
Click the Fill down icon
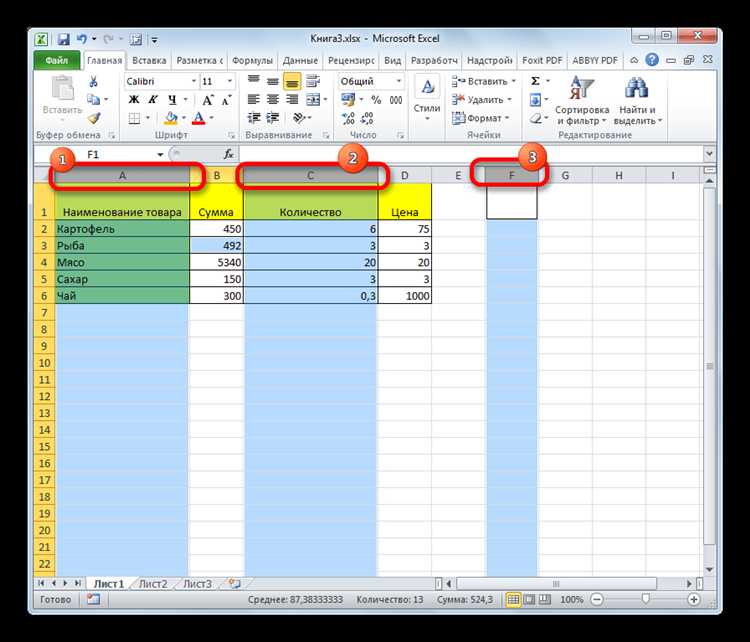pyautogui.click(x=536, y=100)
